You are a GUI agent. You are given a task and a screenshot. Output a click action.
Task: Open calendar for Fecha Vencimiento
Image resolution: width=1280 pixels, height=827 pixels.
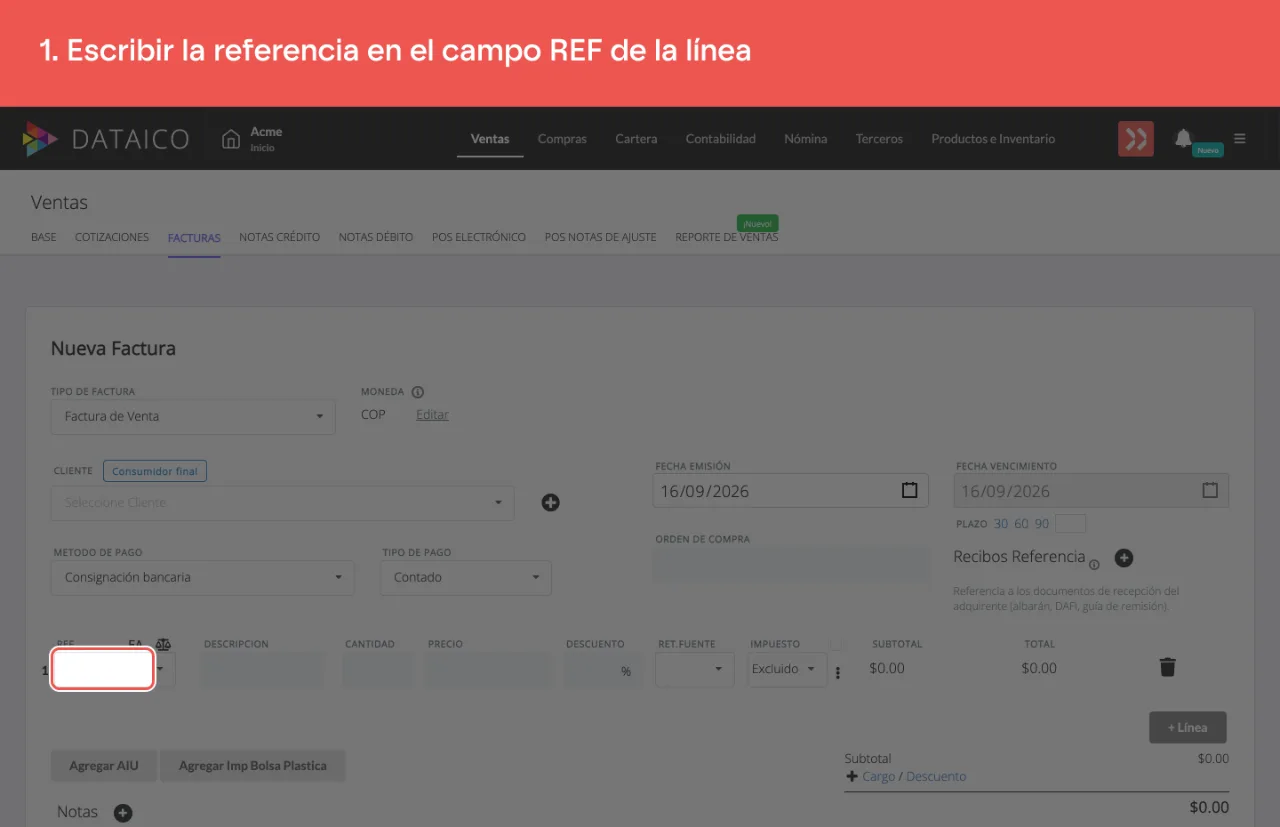point(1210,491)
